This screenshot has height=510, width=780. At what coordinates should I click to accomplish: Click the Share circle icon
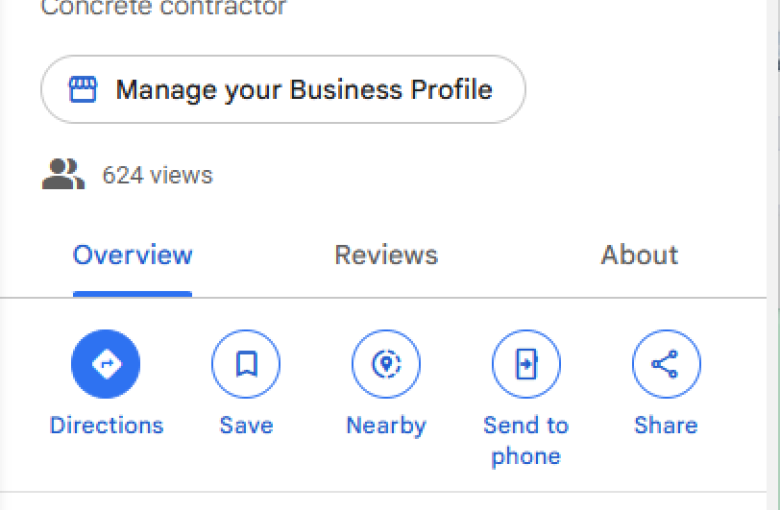tap(667, 364)
